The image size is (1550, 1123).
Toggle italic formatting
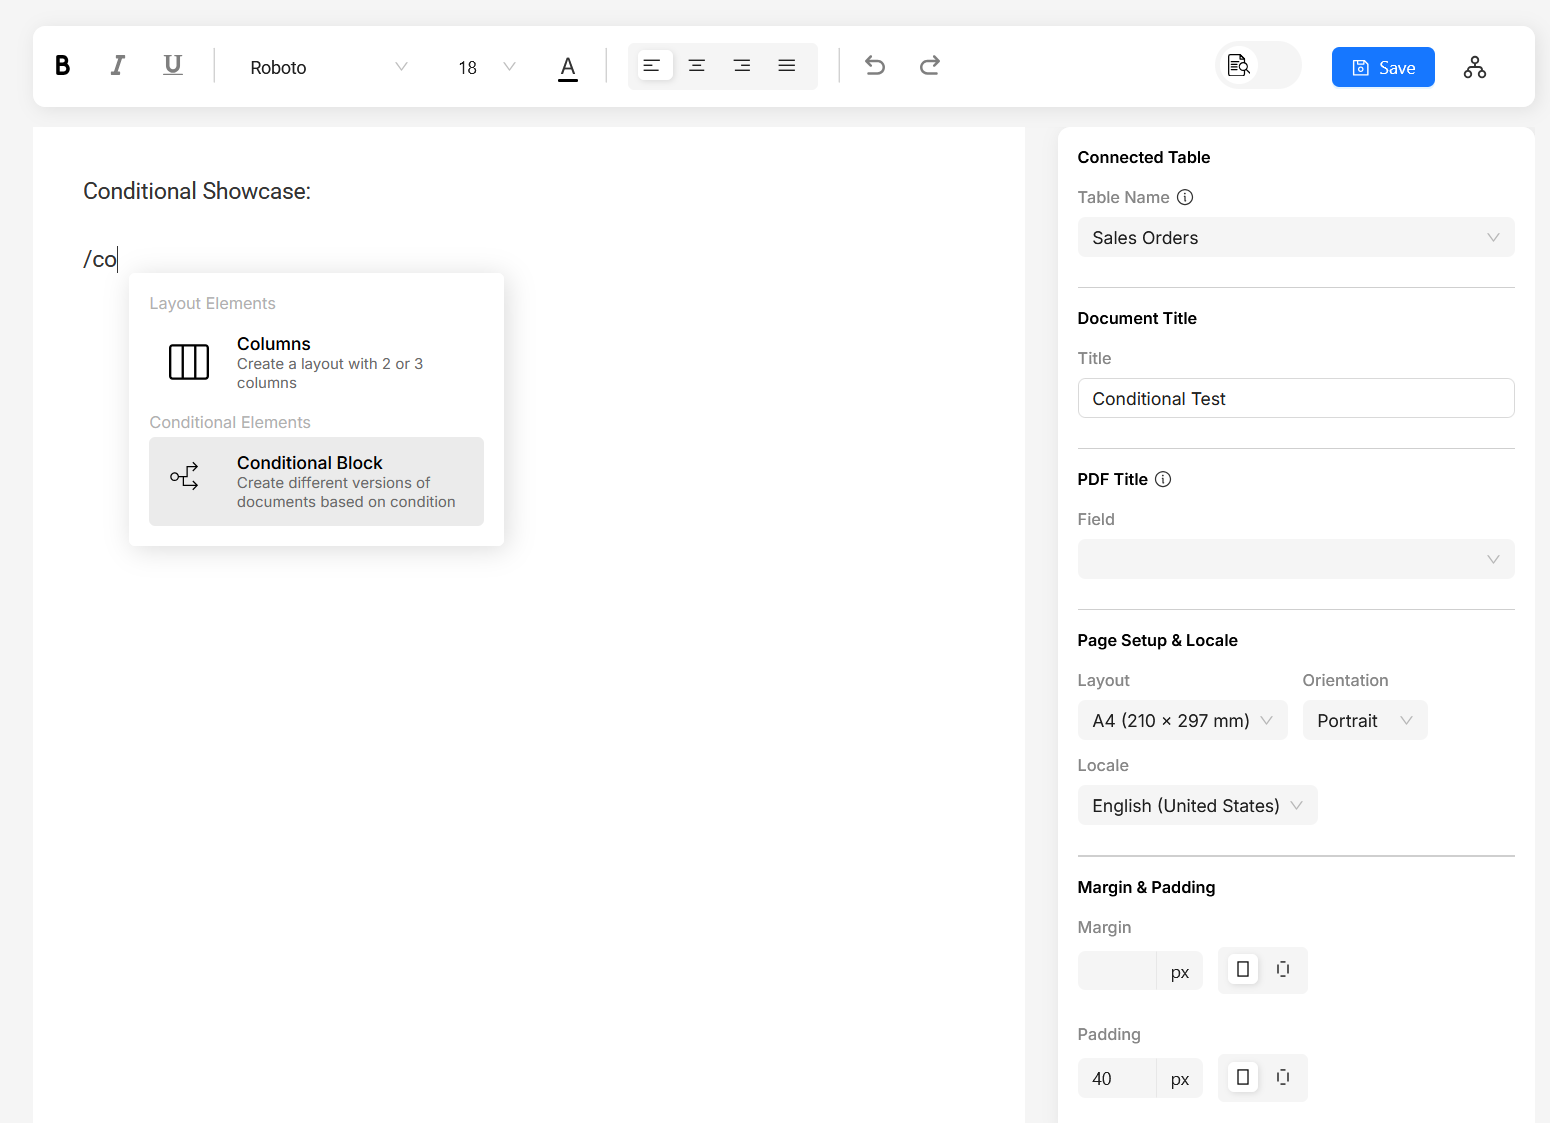click(117, 66)
